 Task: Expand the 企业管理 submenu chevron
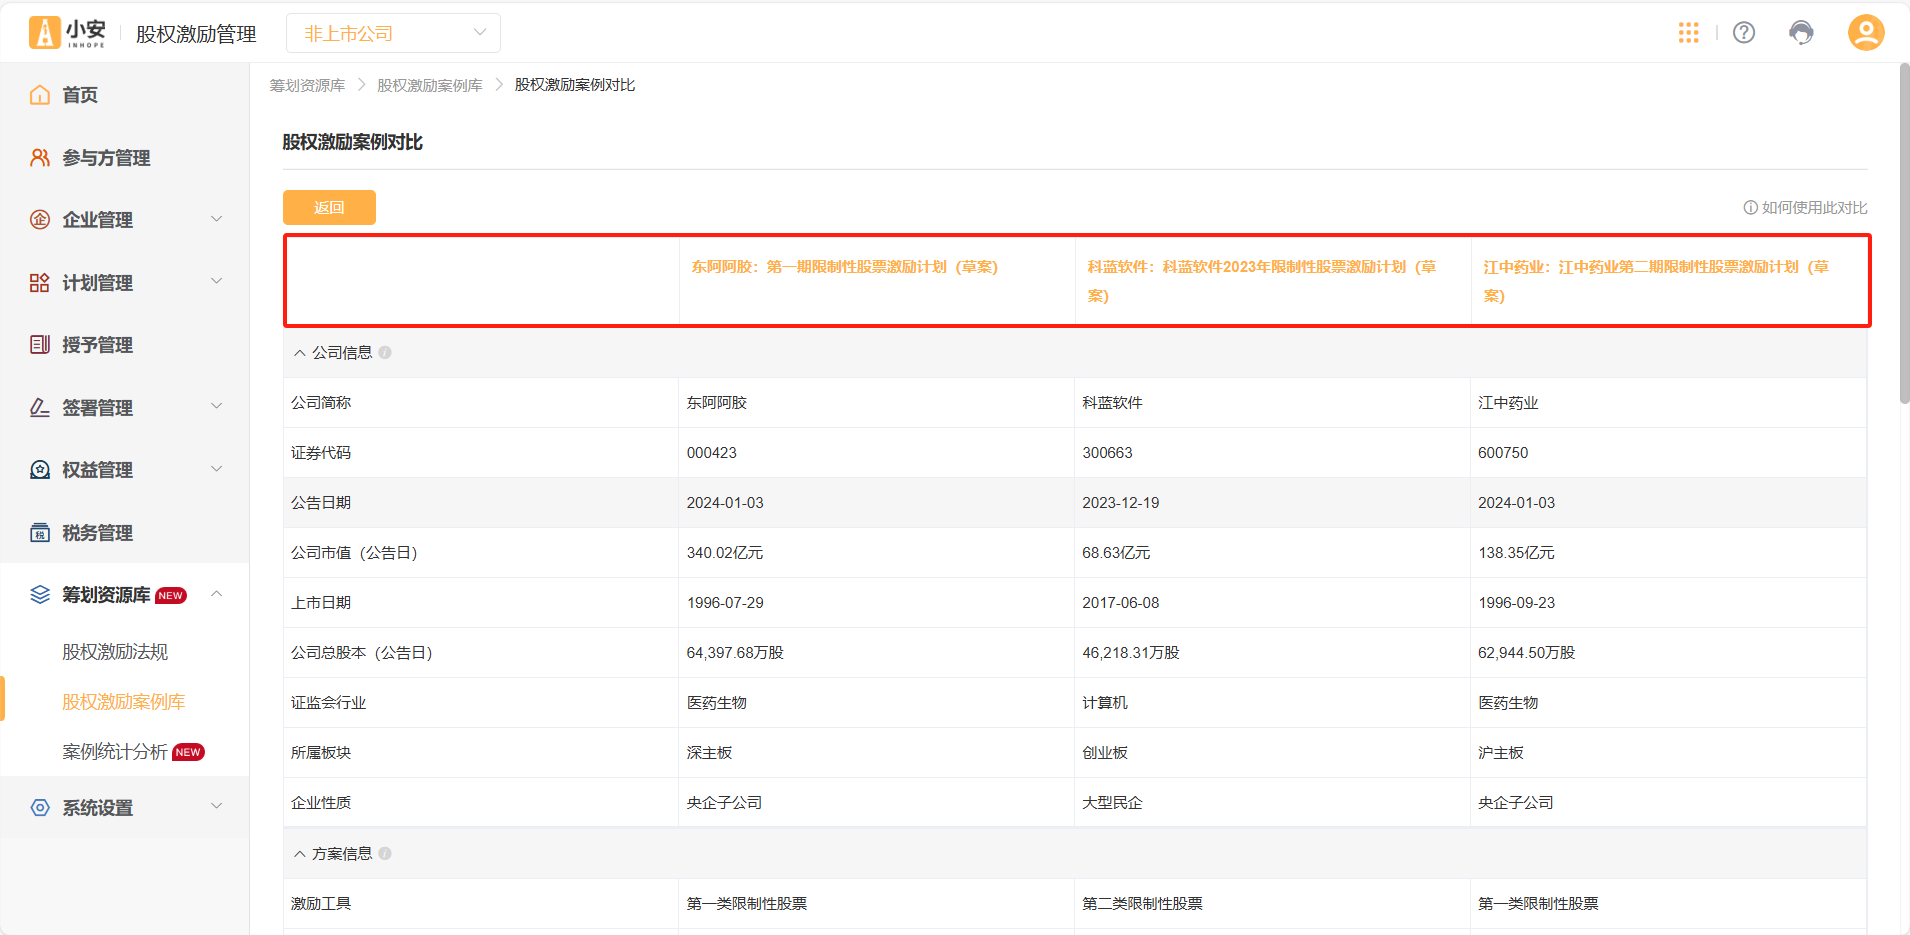click(217, 219)
